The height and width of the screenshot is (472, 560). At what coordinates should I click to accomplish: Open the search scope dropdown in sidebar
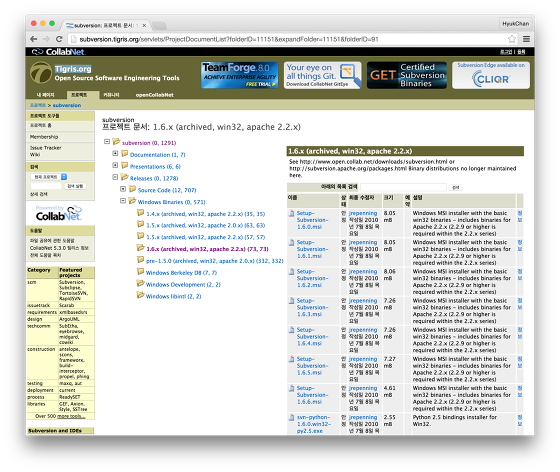49,177
